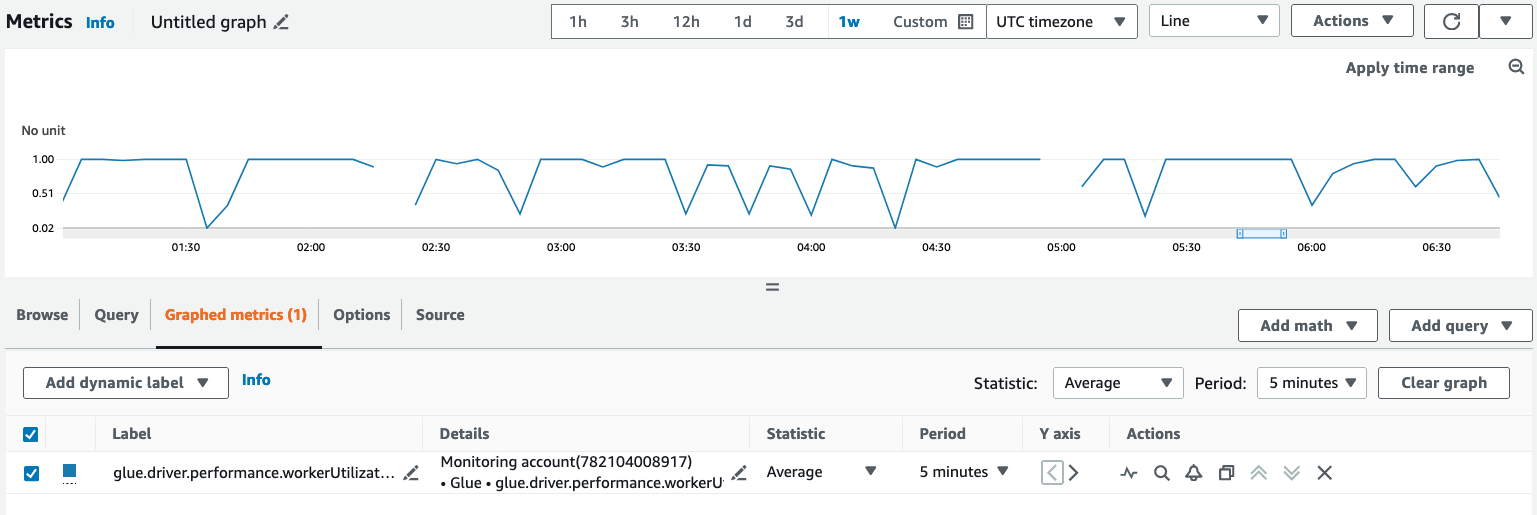The height and width of the screenshot is (515, 1537).
Task: Click the blue metric color swatch
Action: [x=70, y=471]
